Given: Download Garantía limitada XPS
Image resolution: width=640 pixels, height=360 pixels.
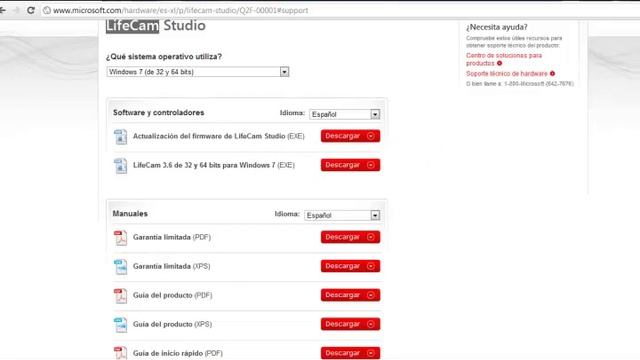Looking at the screenshot, I should [x=350, y=266].
